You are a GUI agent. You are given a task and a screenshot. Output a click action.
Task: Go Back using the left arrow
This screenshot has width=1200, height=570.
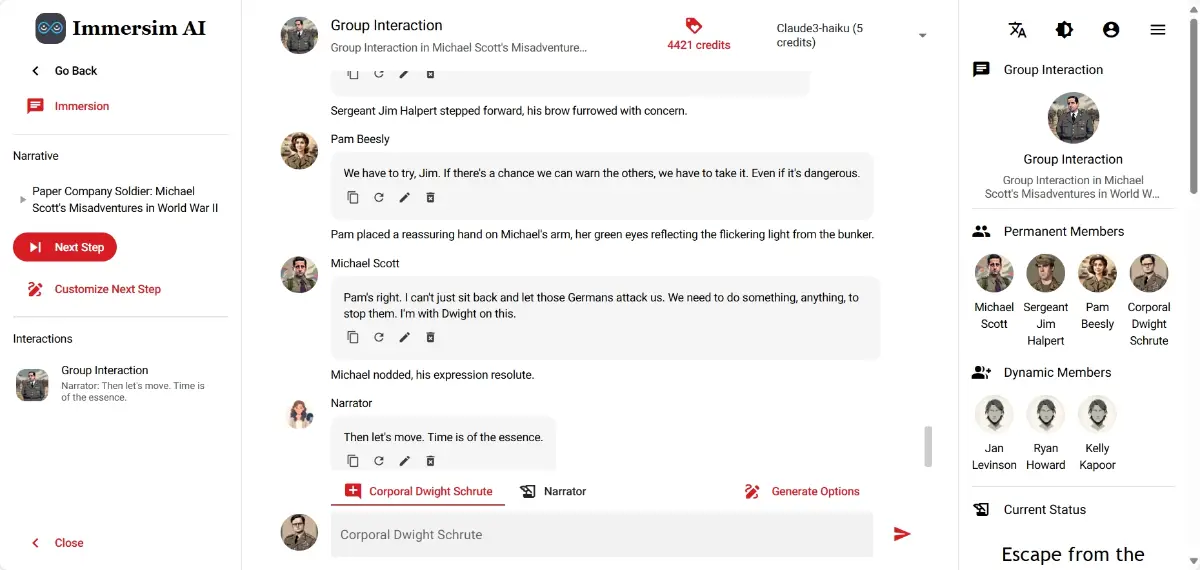pos(36,71)
